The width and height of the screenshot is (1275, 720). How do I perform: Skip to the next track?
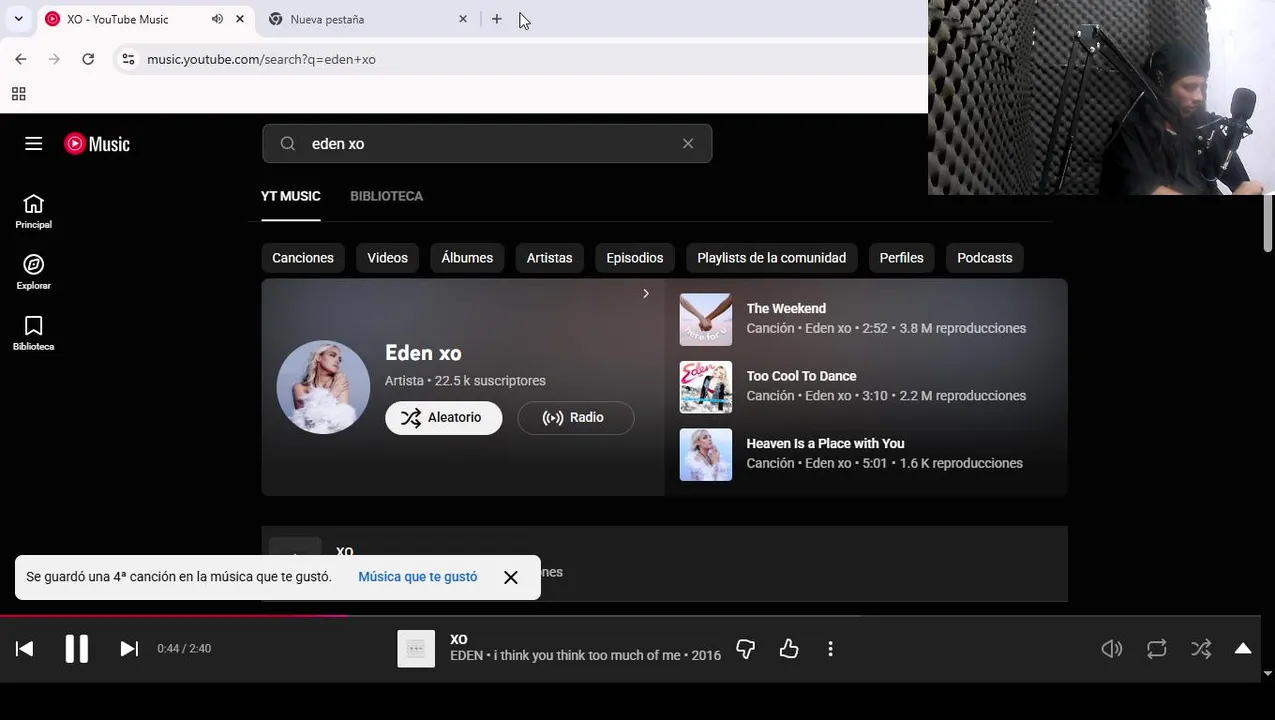[x=129, y=649]
